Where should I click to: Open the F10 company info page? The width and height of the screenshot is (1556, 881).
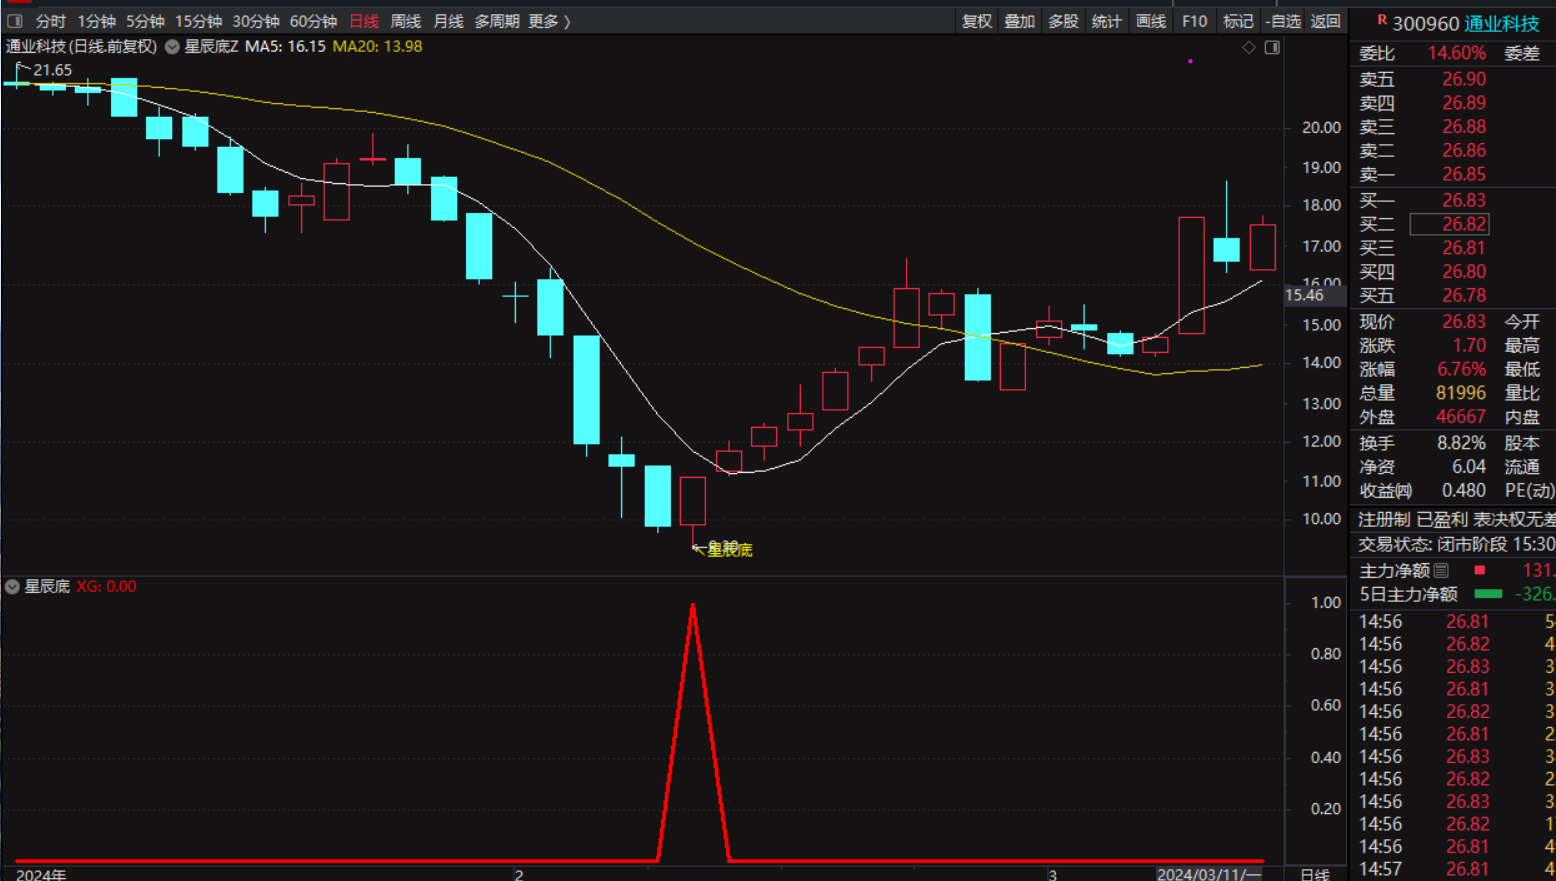pyautogui.click(x=1194, y=21)
